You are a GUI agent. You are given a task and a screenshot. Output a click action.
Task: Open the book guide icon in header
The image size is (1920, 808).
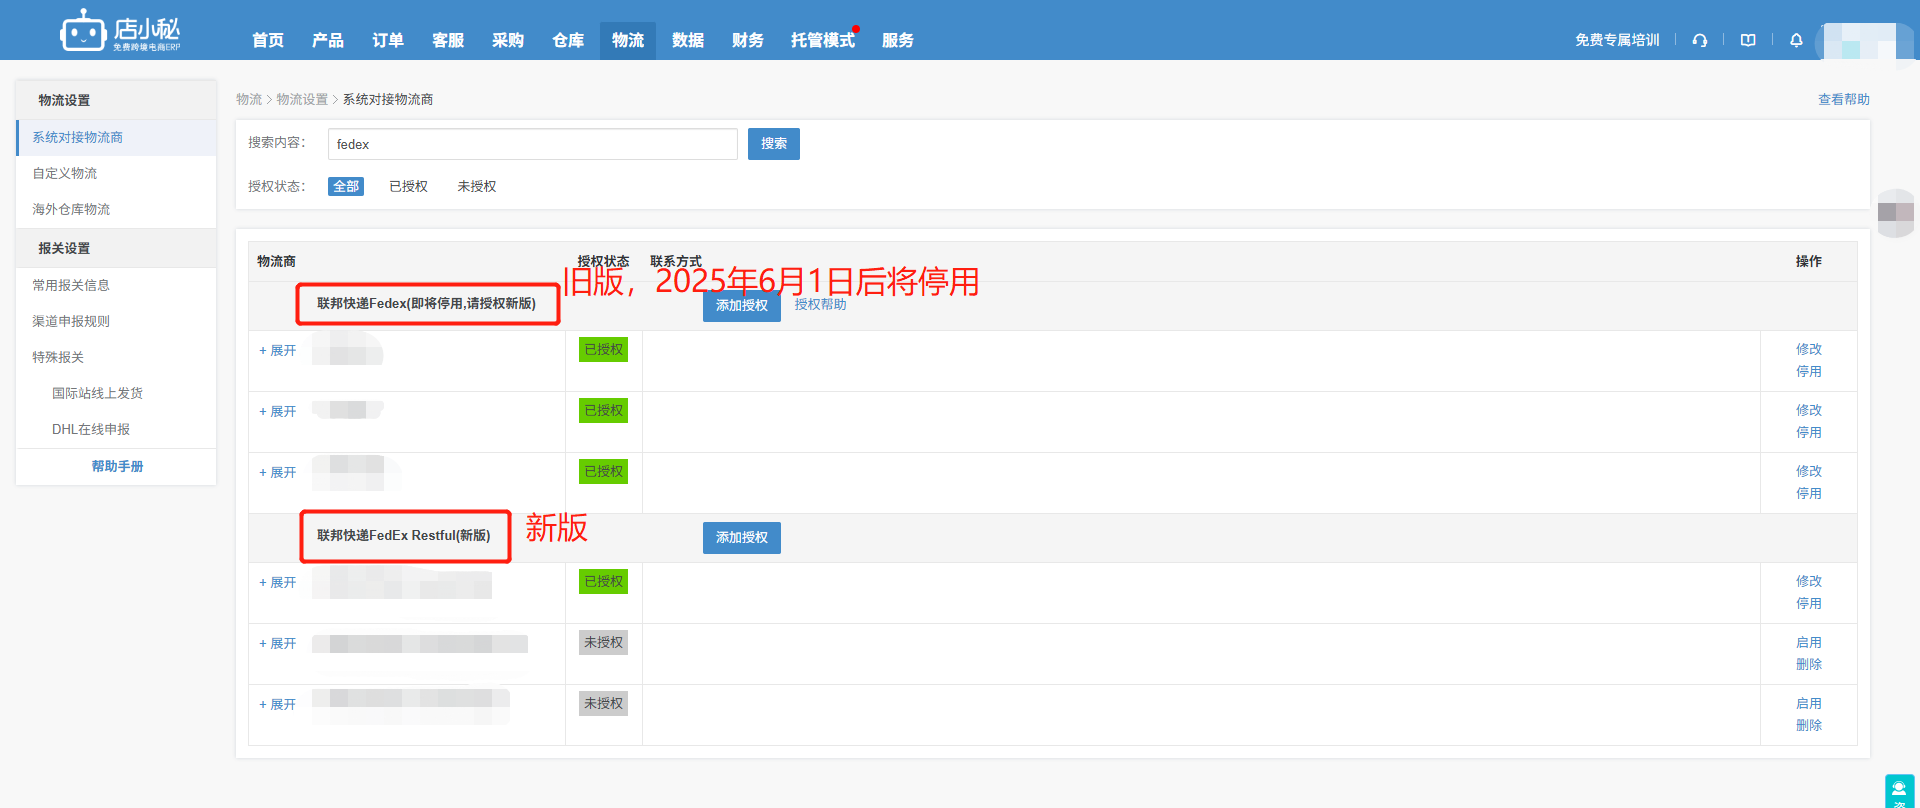[x=1748, y=40]
